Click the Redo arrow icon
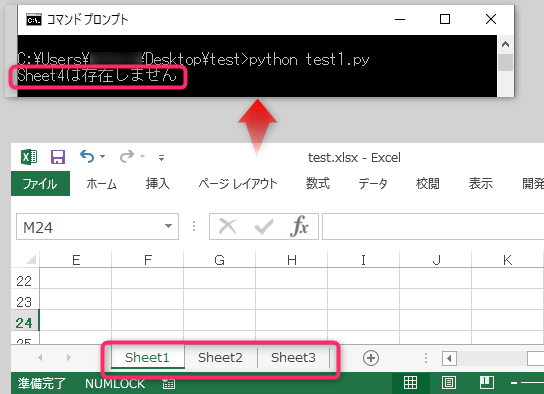544x394 pixels. [x=127, y=156]
